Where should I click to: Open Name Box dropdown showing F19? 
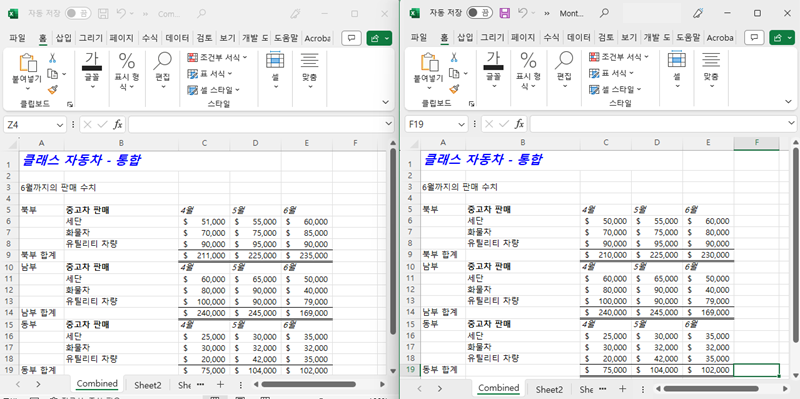pos(462,124)
